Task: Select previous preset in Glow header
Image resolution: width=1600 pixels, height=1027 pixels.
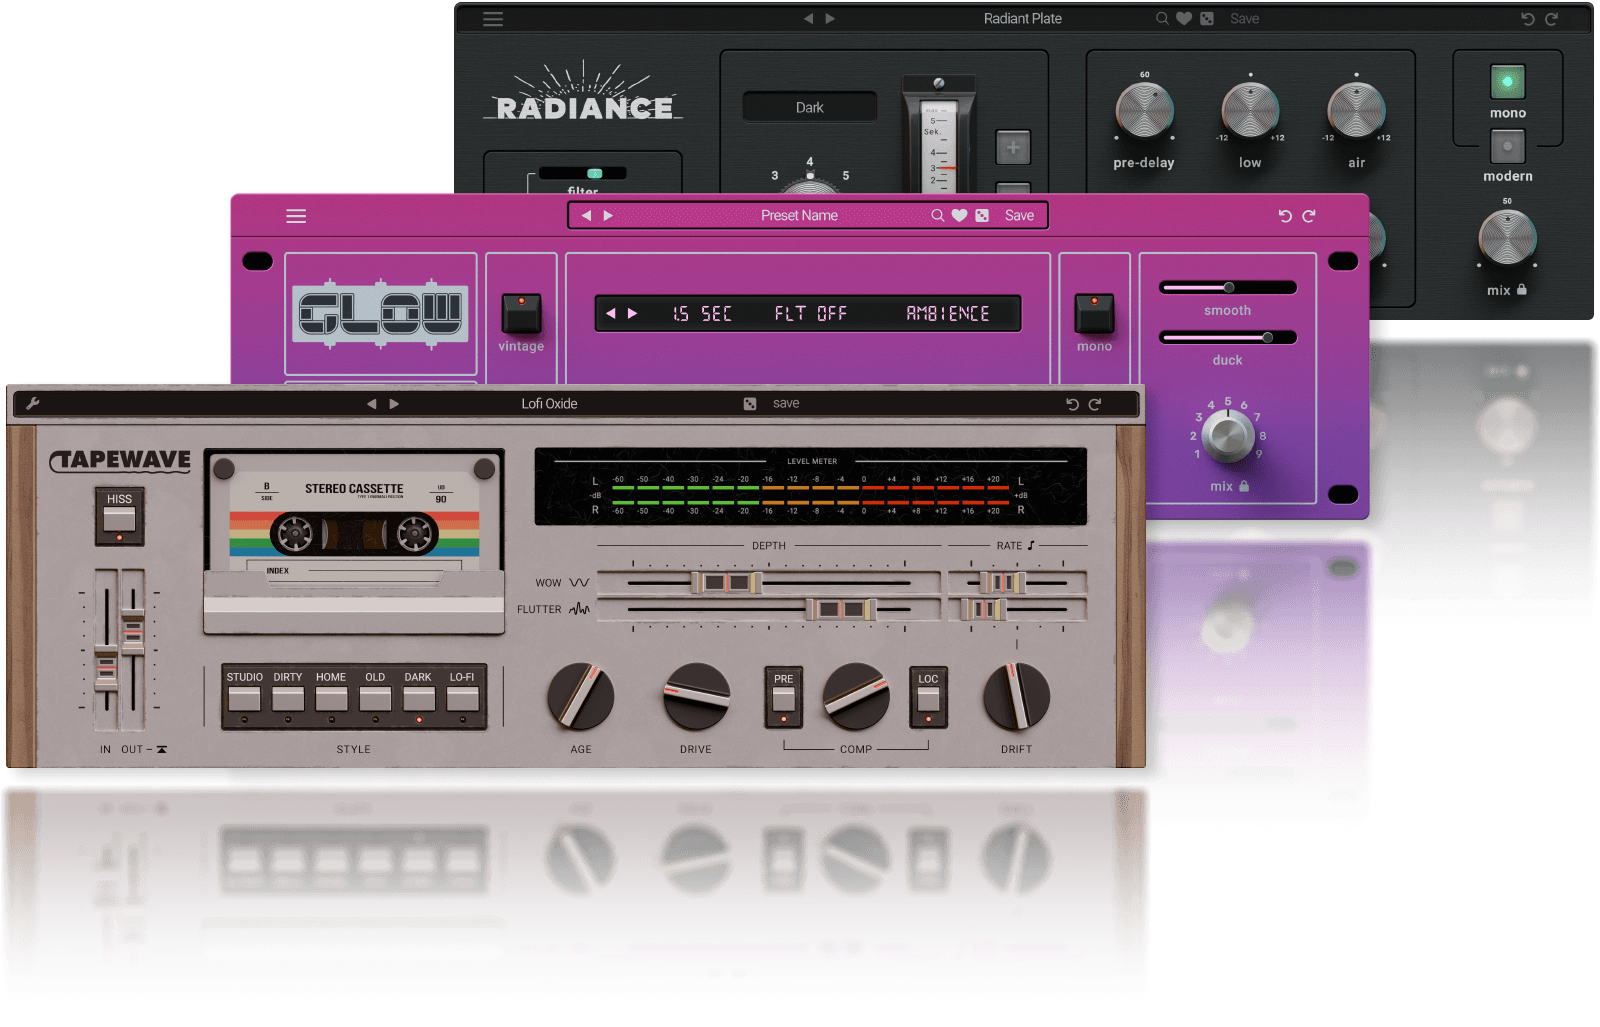Action: click(x=587, y=216)
